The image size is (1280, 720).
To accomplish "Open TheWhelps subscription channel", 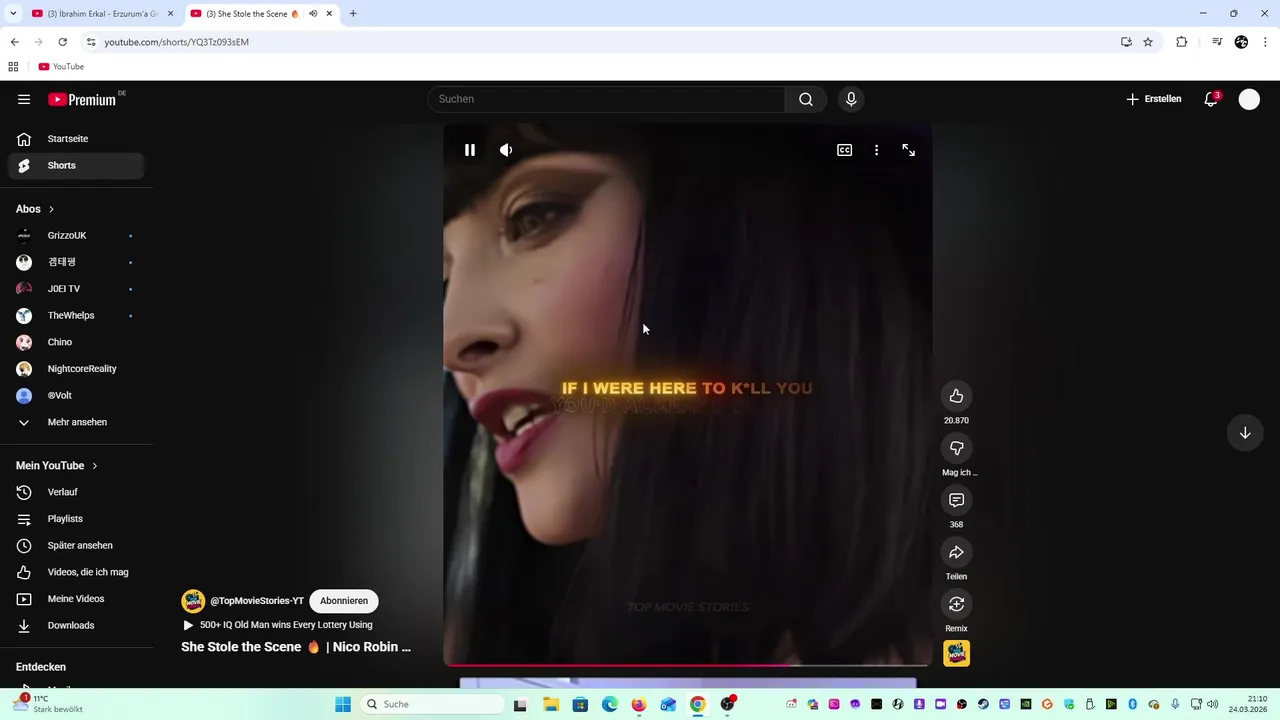I will 76,316.
